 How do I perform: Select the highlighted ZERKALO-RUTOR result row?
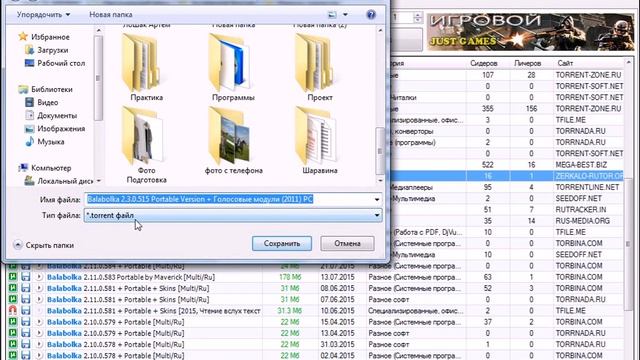point(506,176)
